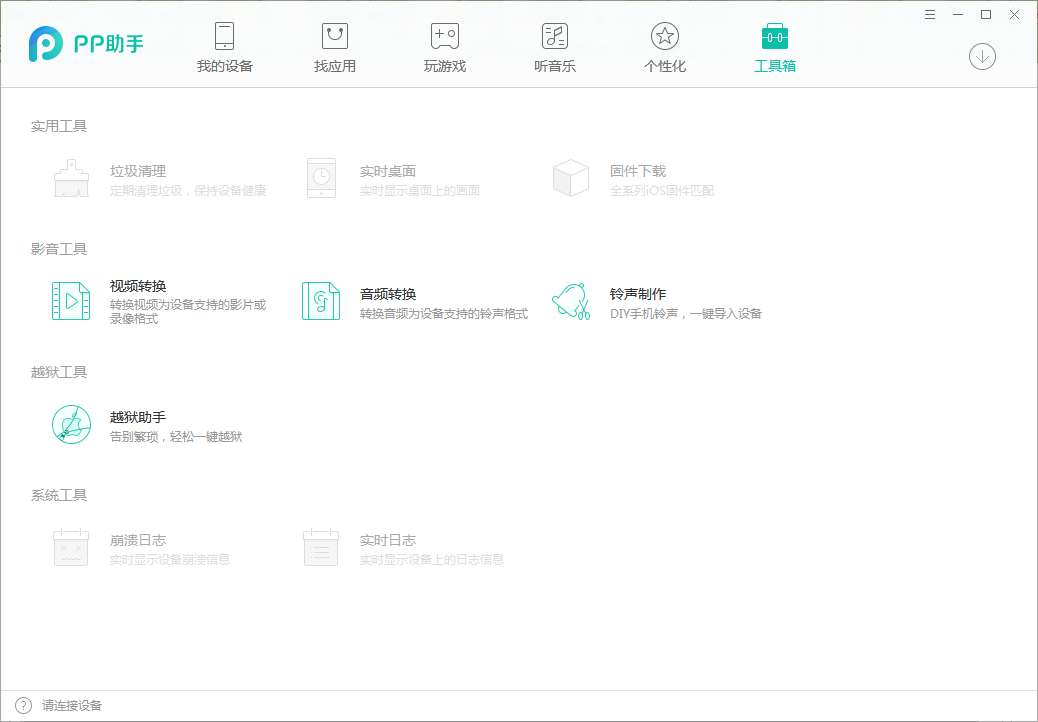The width and height of the screenshot is (1038, 722).
Task: Open the hamburger settings menu
Action: (x=929, y=14)
